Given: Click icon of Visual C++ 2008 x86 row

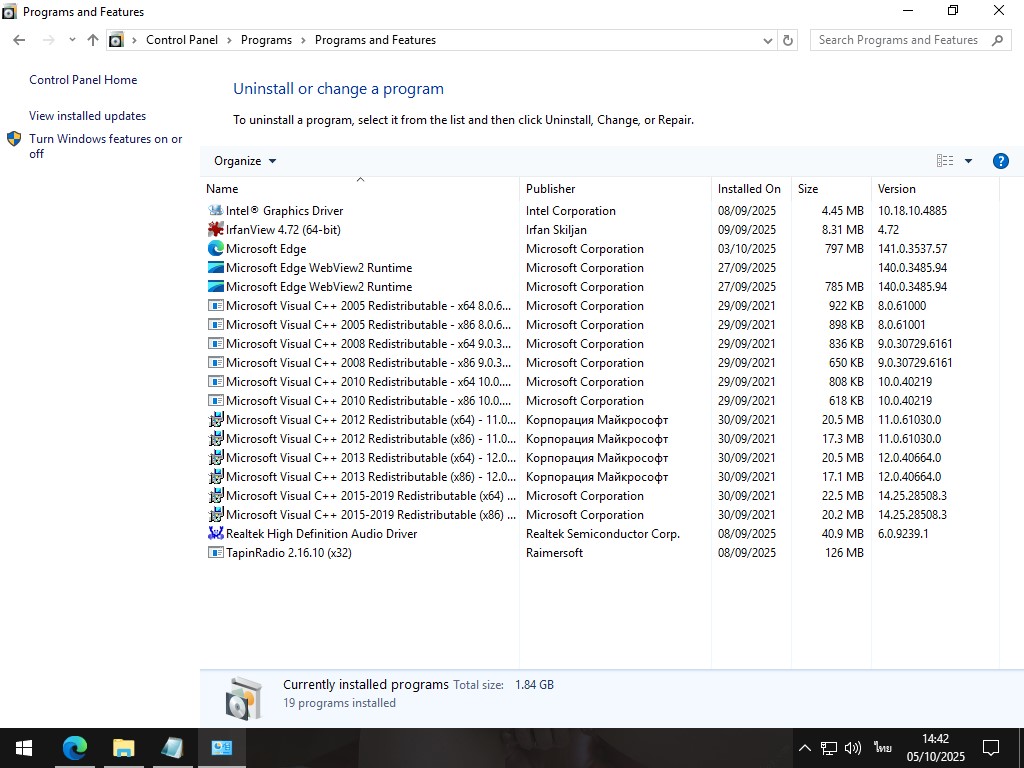Looking at the screenshot, I should (216, 362).
